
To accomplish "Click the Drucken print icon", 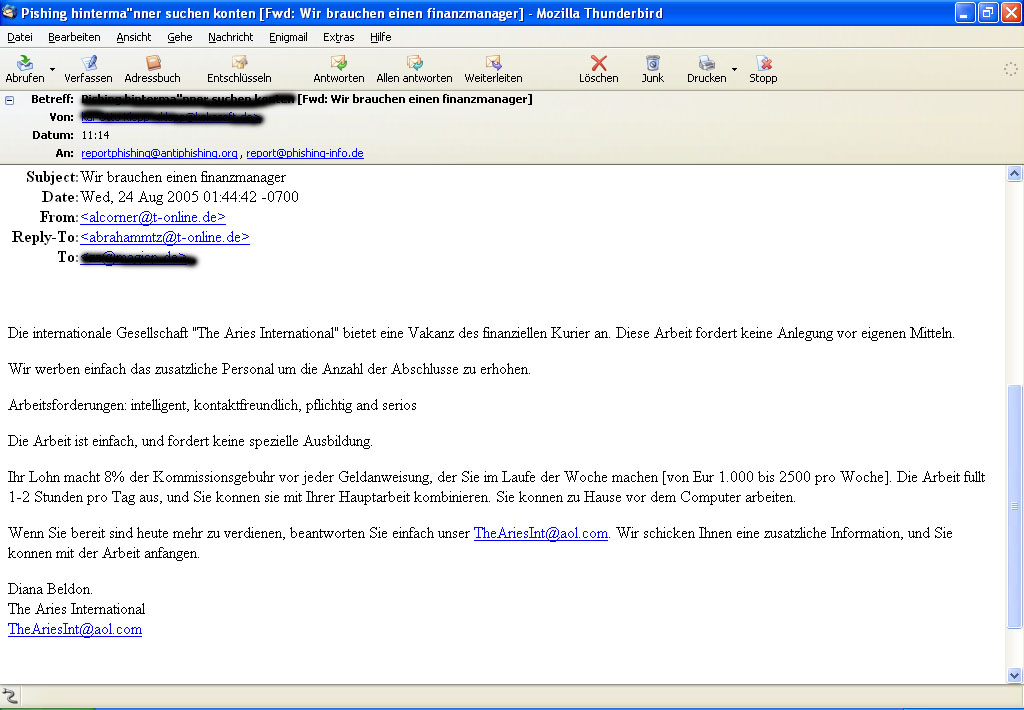I will click(x=707, y=63).
